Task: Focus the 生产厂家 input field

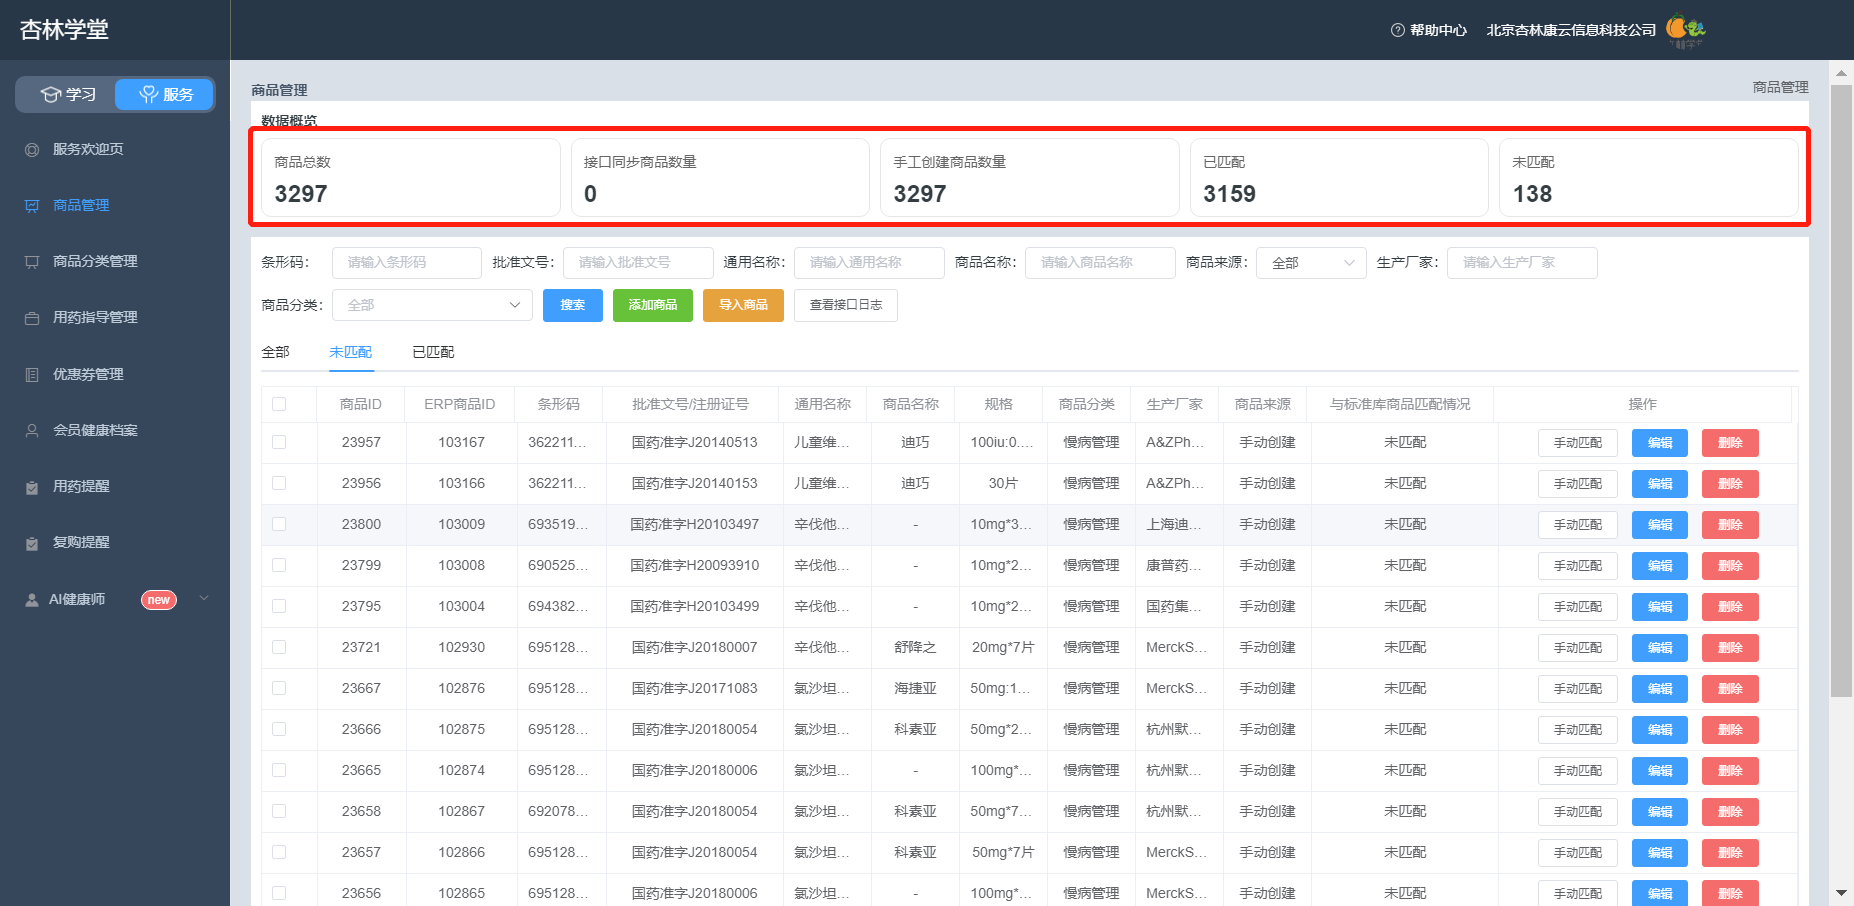Action: (1522, 263)
